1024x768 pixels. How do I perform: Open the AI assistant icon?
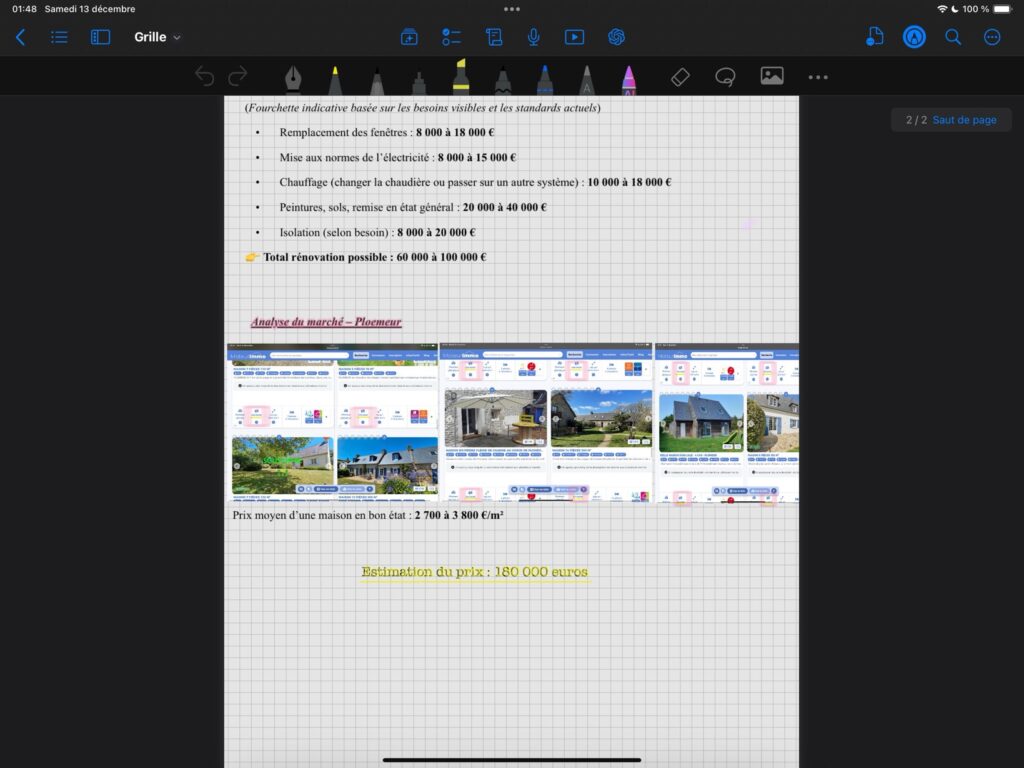tap(616, 37)
